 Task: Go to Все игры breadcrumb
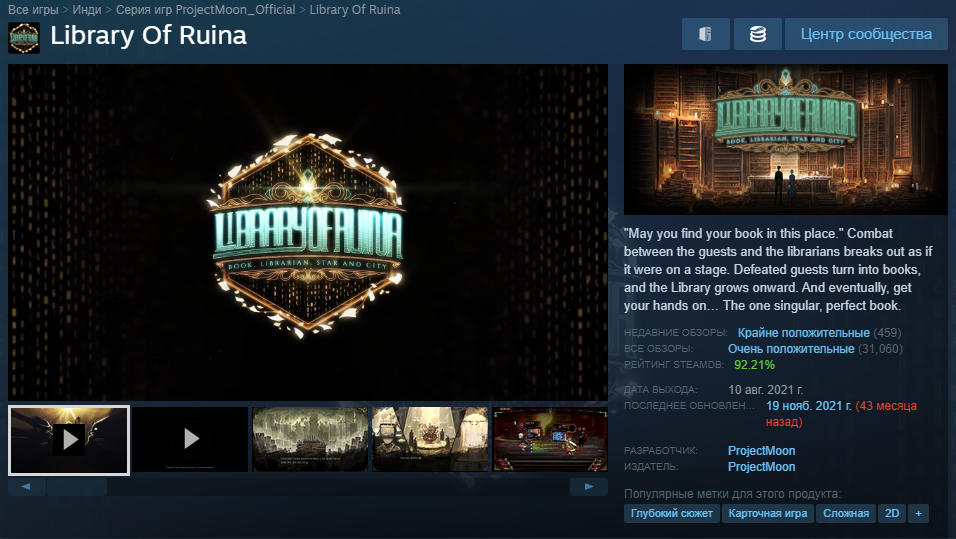(33, 10)
